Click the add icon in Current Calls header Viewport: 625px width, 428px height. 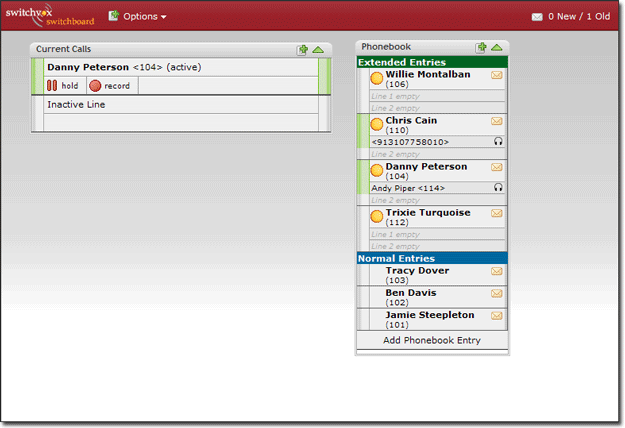coord(302,49)
